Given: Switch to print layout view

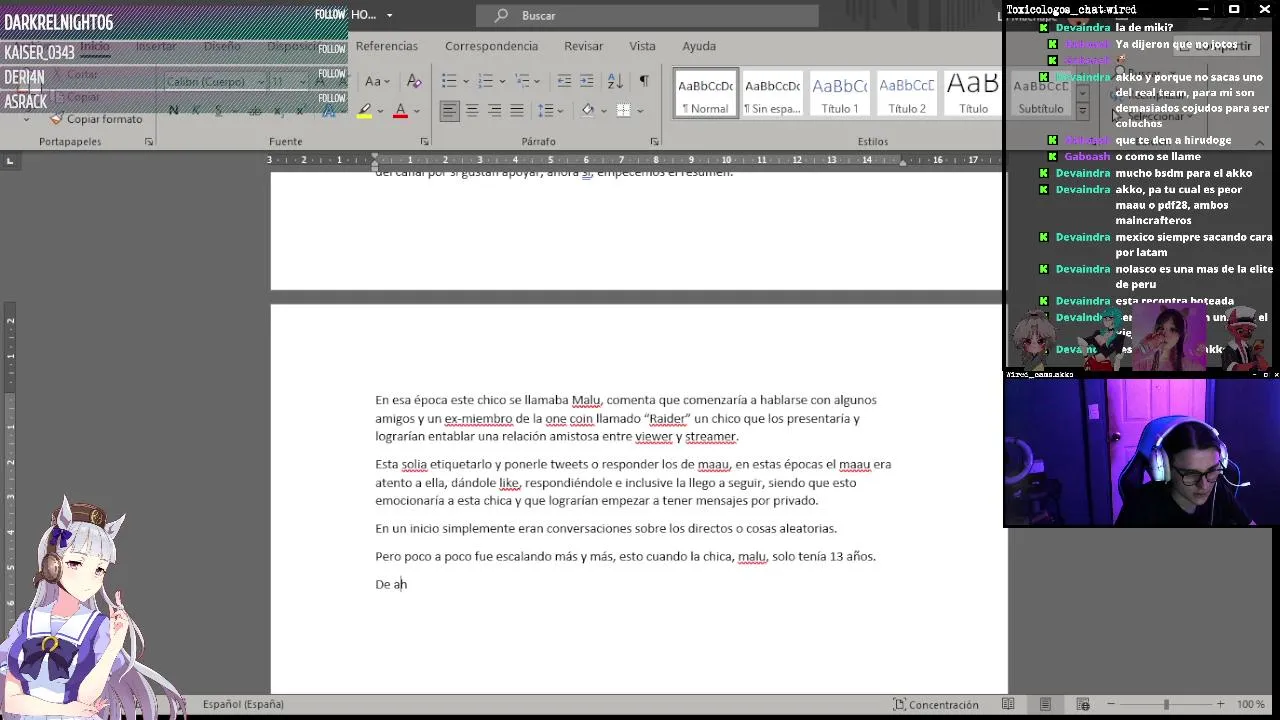Looking at the screenshot, I should (1045, 704).
